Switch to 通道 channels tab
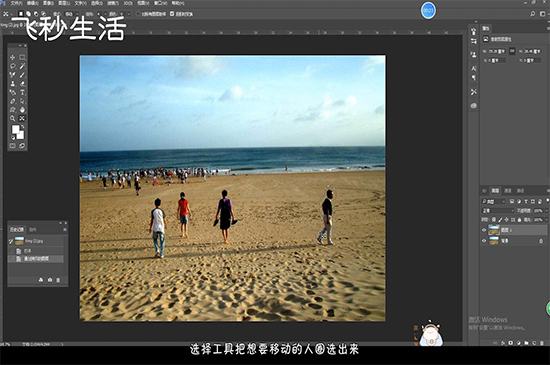Viewport: 550px width, 365px height. 508,191
